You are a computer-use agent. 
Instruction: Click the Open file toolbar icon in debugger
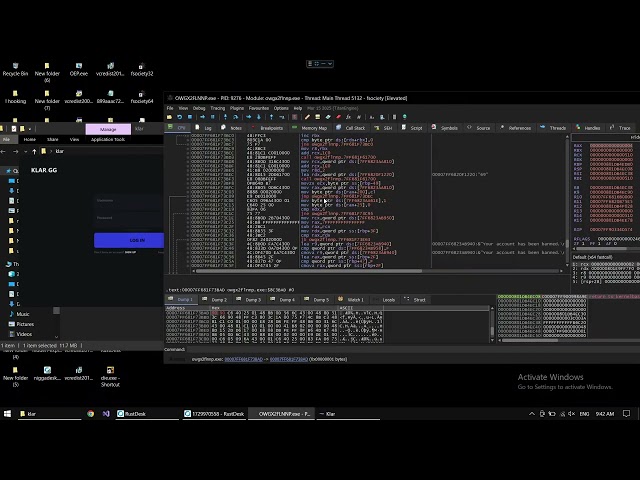point(169,117)
